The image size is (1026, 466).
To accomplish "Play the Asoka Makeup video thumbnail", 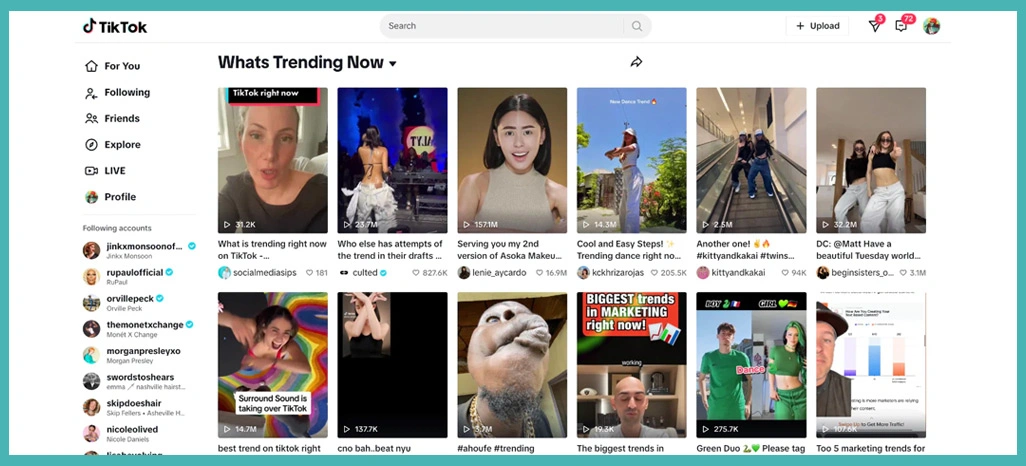I will coord(512,160).
